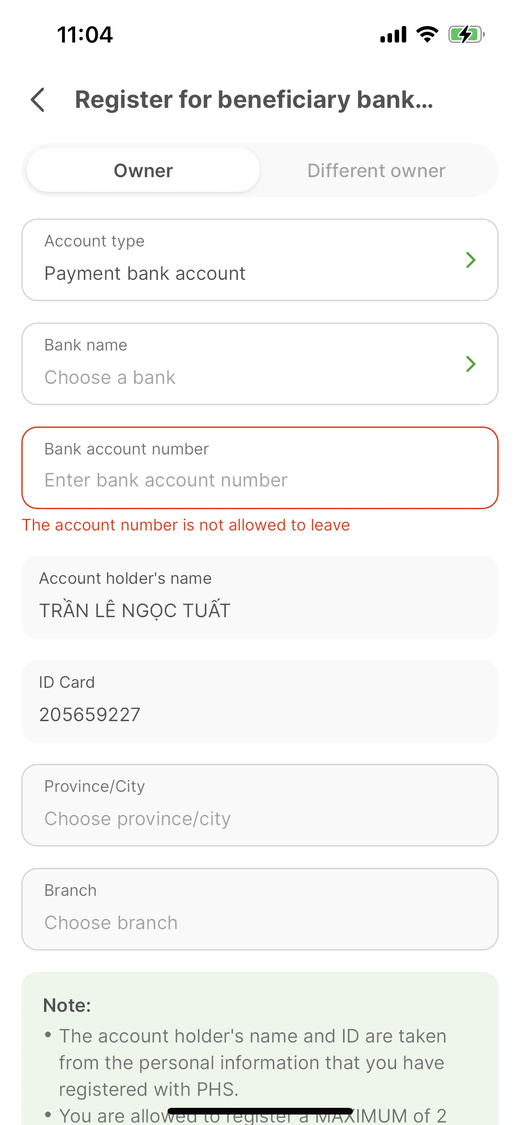
Task: Open the Account type selector
Action: pyautogui.click(x=260, y=260)
